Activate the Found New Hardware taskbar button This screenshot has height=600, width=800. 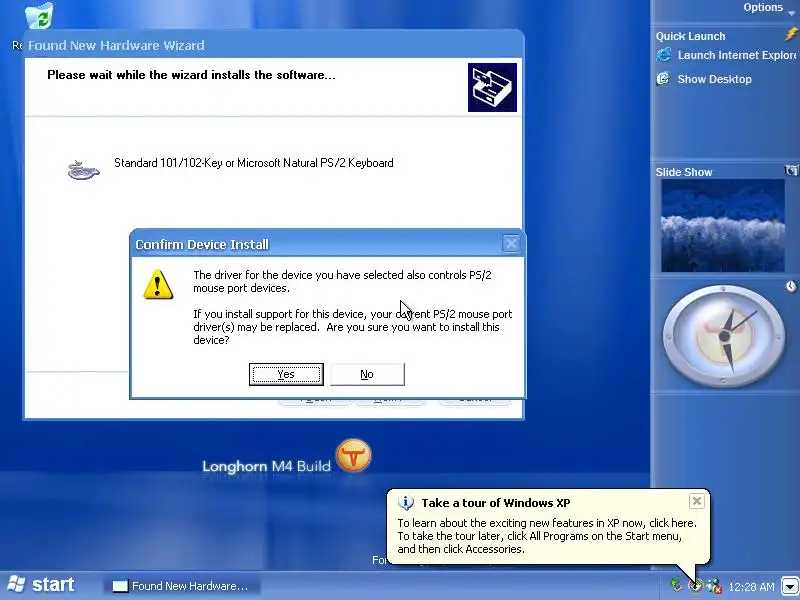pos(182,586)
